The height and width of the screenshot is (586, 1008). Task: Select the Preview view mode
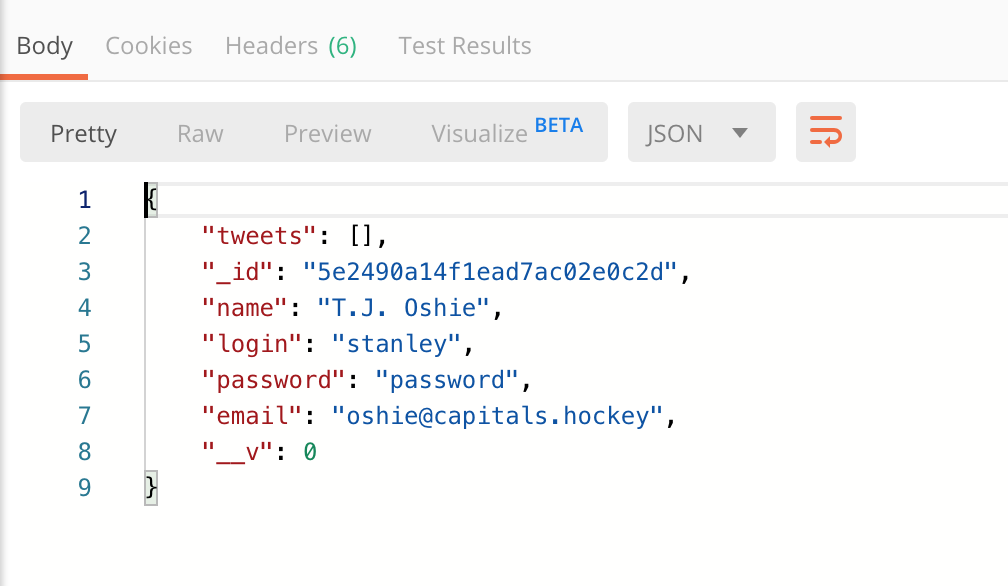[327, 133]
